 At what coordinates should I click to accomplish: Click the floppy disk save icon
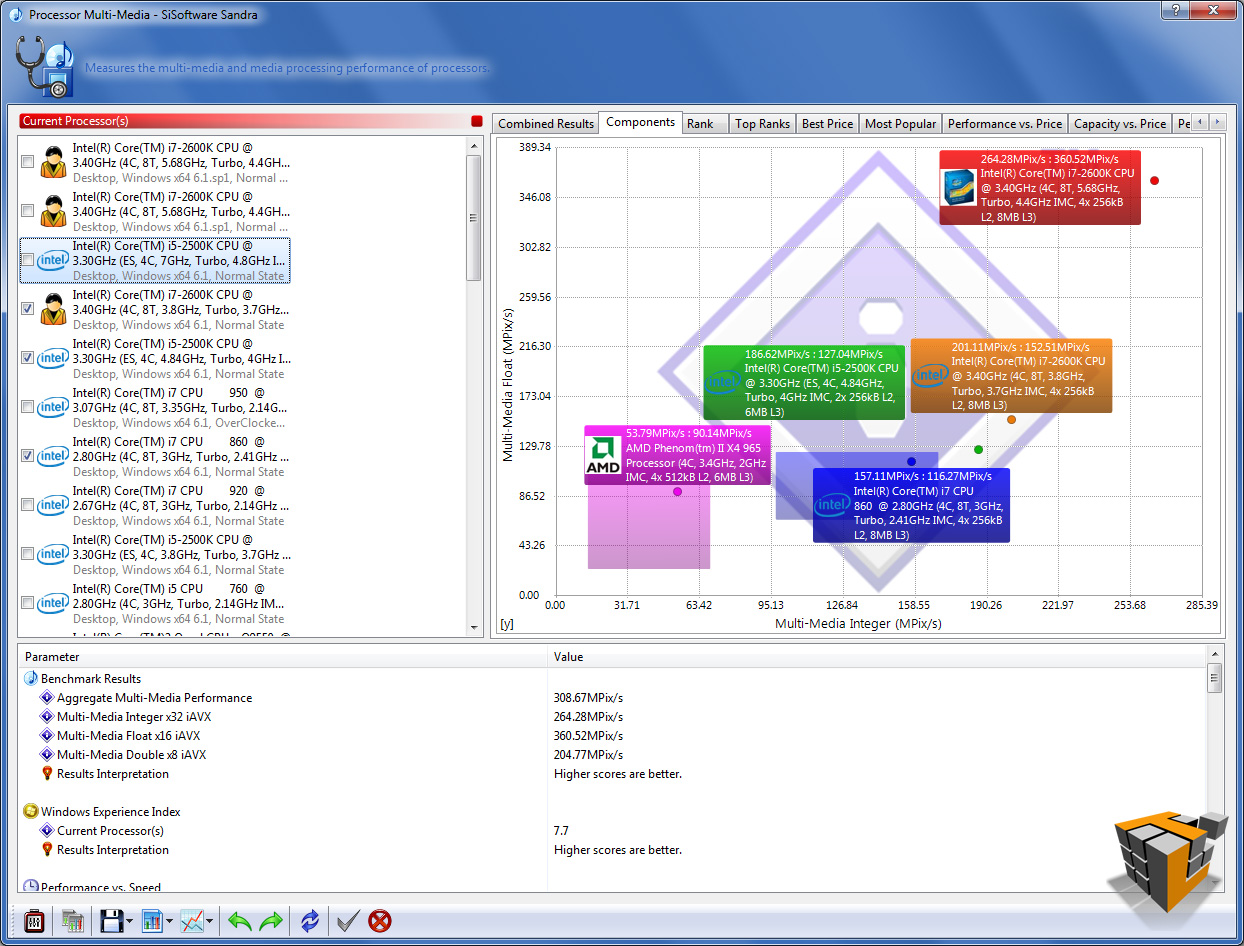pos(110,921)
